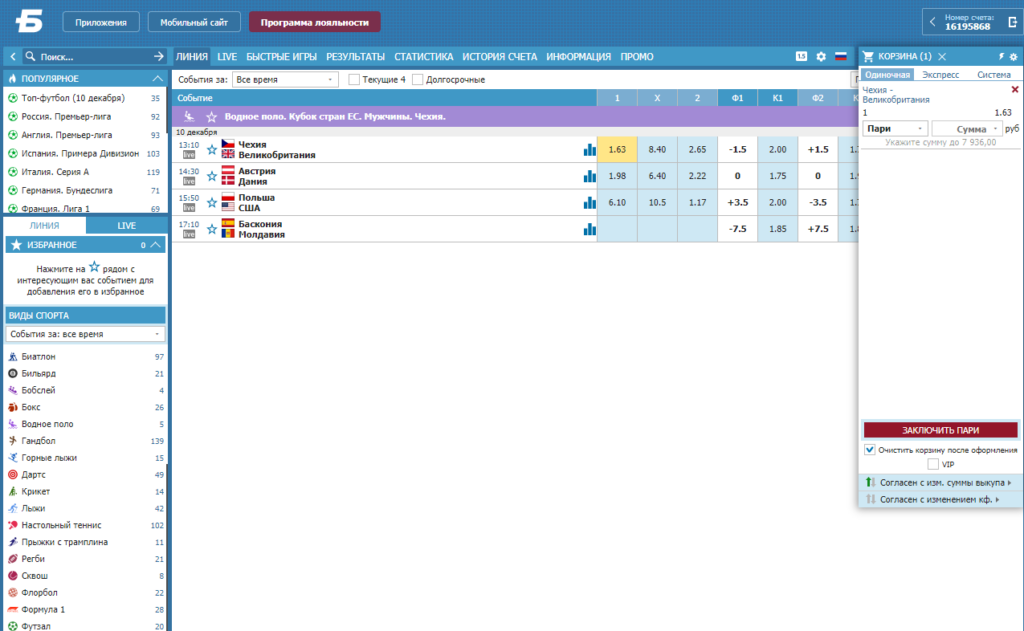Open the События за Все время dropdown
This screenshot has height=631, width=1024.
click(x=285, y=80)
